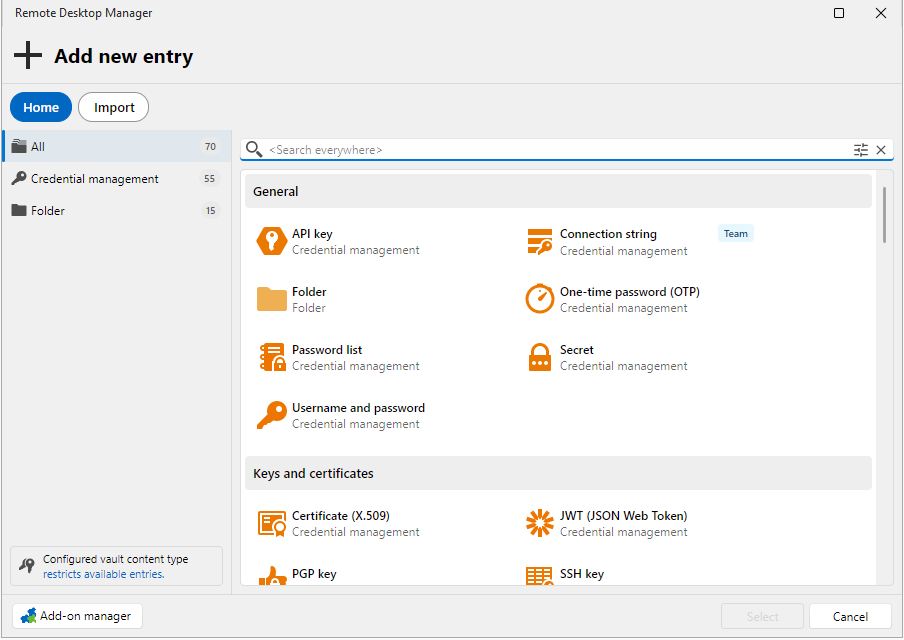The image size is (904, 640).
Task: Click the JWT (JSON Web Token) label
Action: pos(623,515)
